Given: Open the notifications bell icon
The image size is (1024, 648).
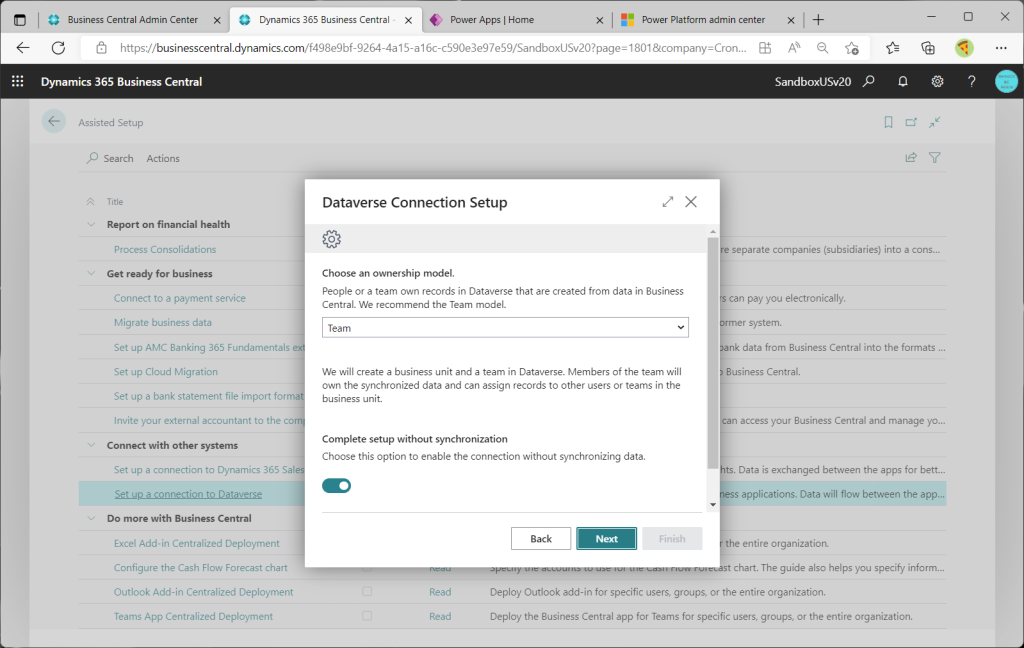Looking at the screenshot, I should pos(903,81).
